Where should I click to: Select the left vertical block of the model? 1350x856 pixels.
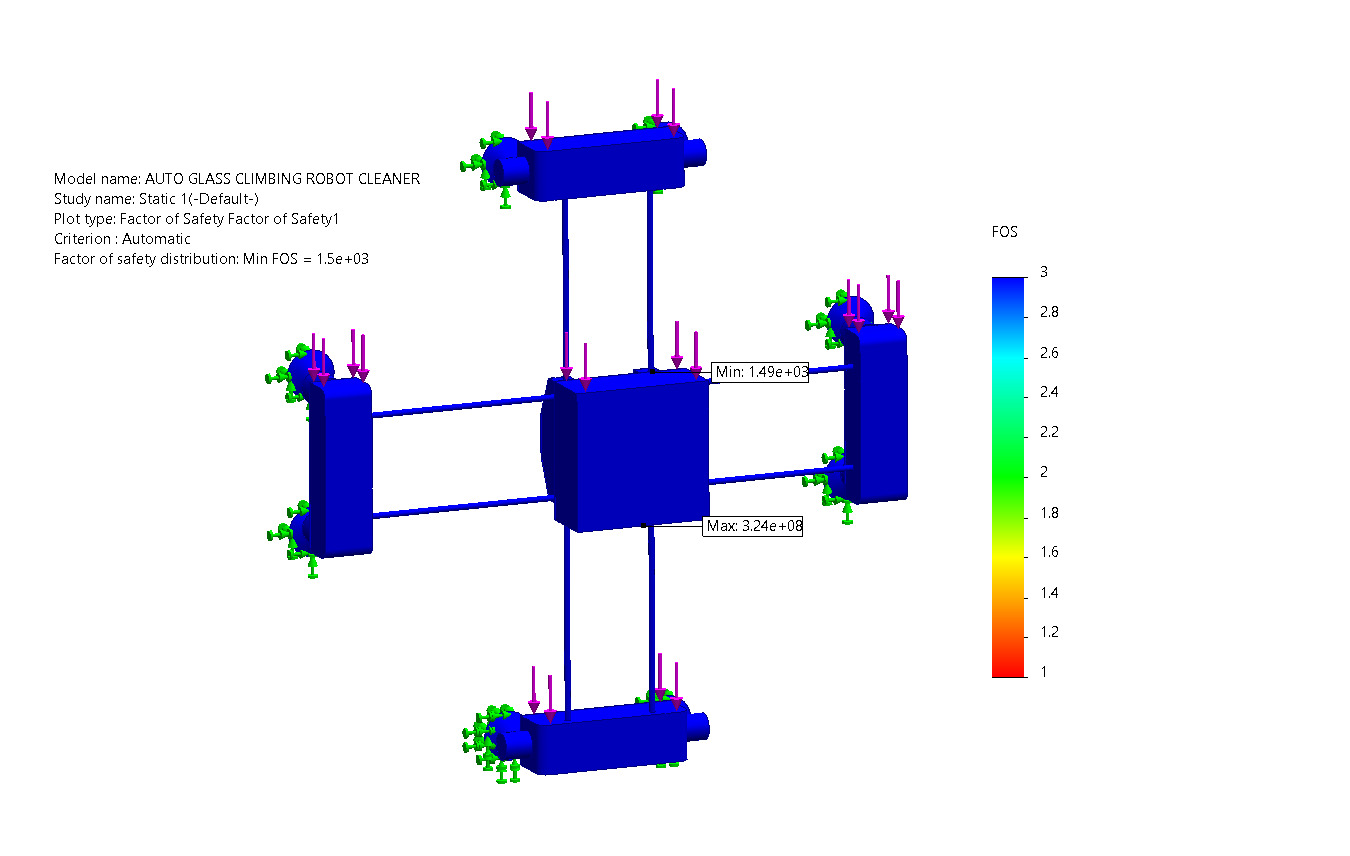pyautogui.click(x=341, y=468)
